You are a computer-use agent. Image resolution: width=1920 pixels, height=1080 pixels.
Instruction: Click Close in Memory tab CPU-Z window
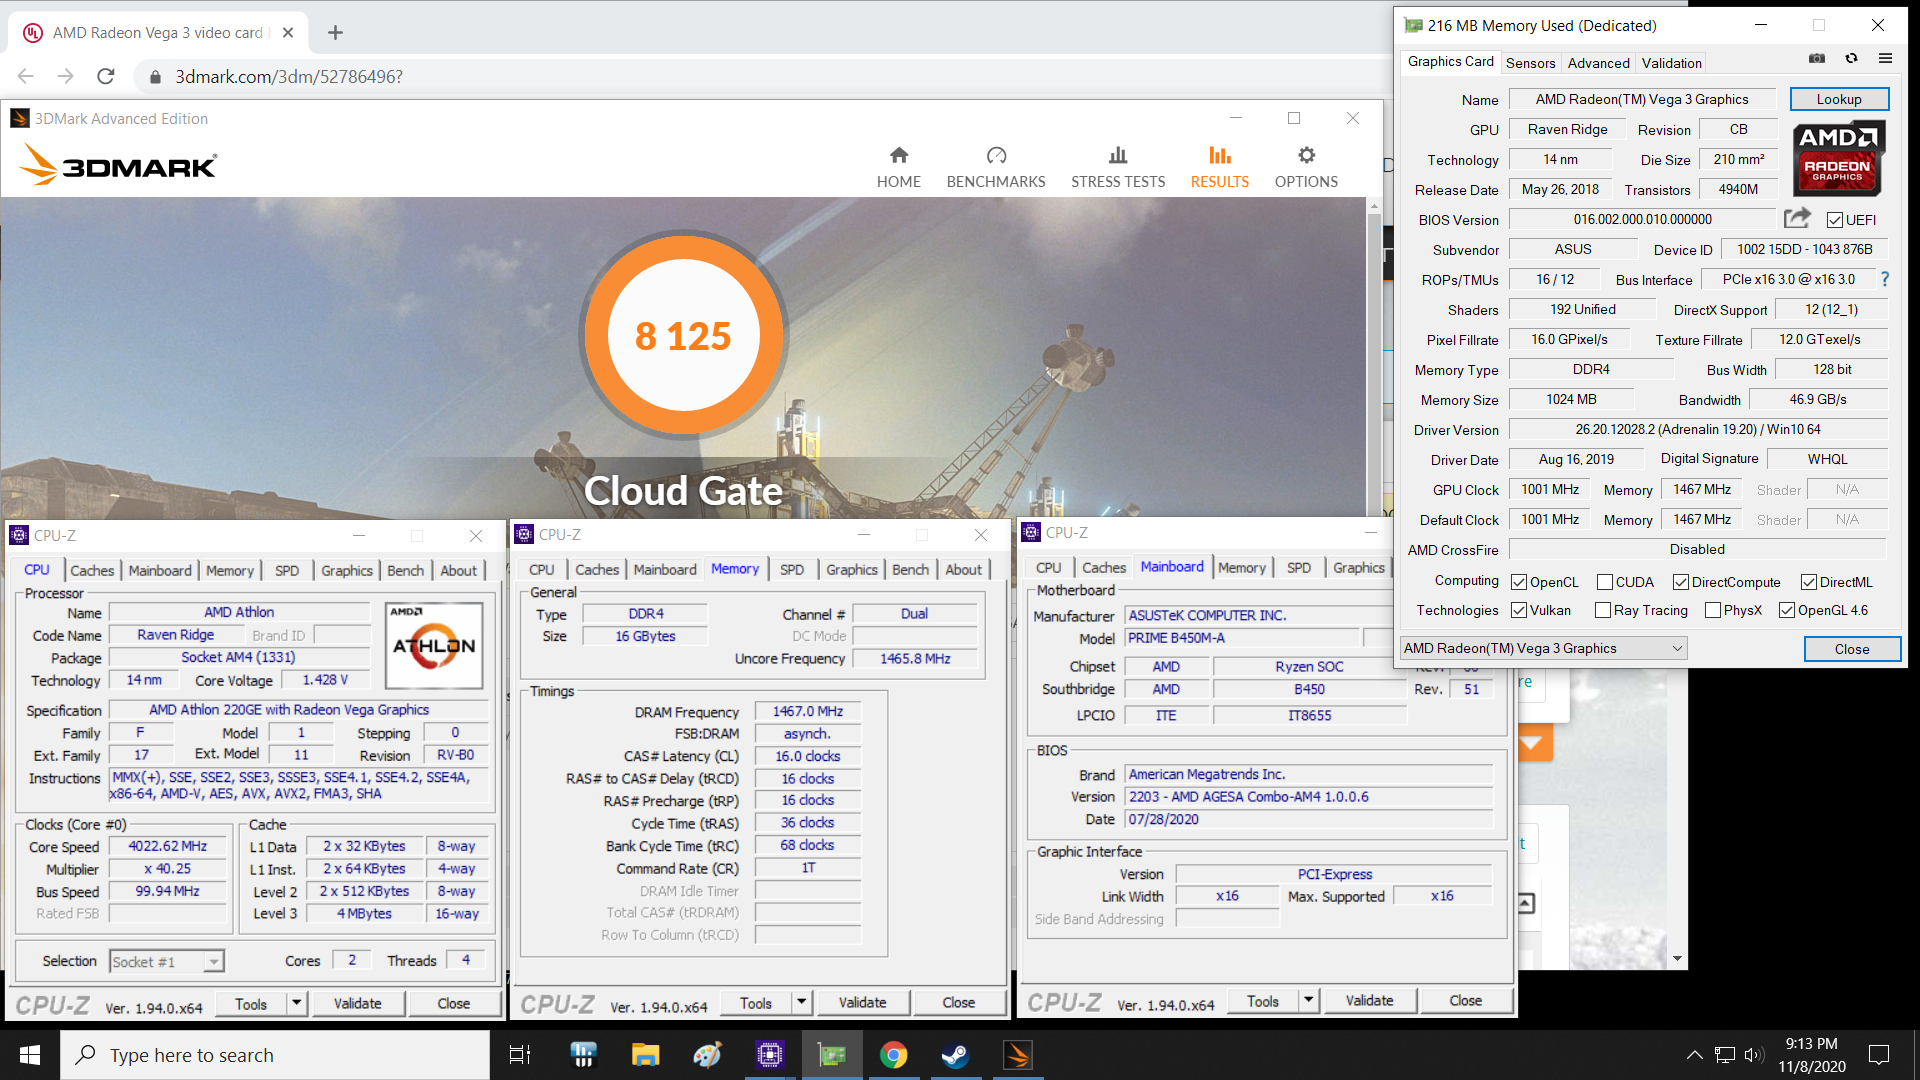[x=958, y=1002]
